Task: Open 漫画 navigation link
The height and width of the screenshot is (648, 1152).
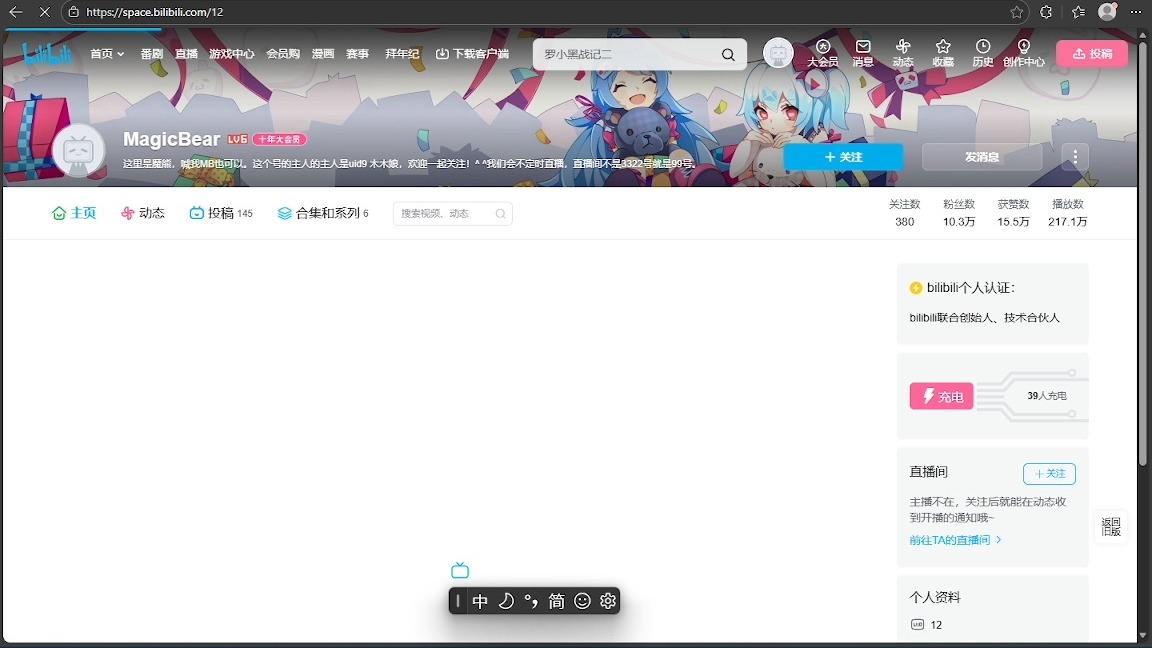Action: [x=323, y=54]
